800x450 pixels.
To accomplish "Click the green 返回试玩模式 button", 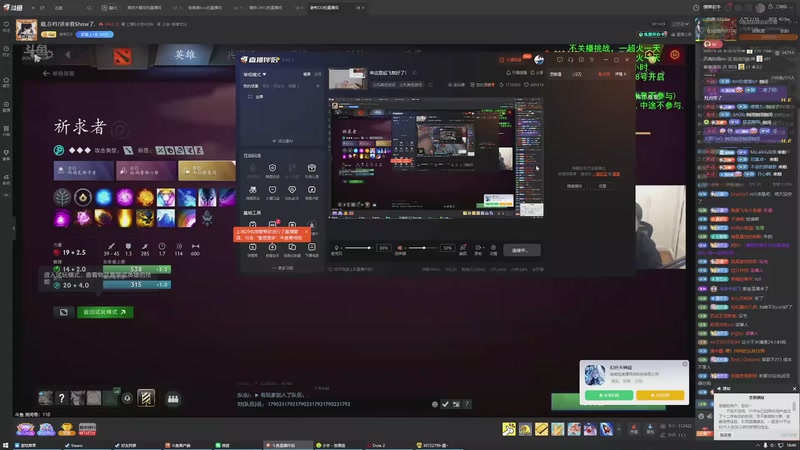I will pyautogui.click(x=105, y=312).
